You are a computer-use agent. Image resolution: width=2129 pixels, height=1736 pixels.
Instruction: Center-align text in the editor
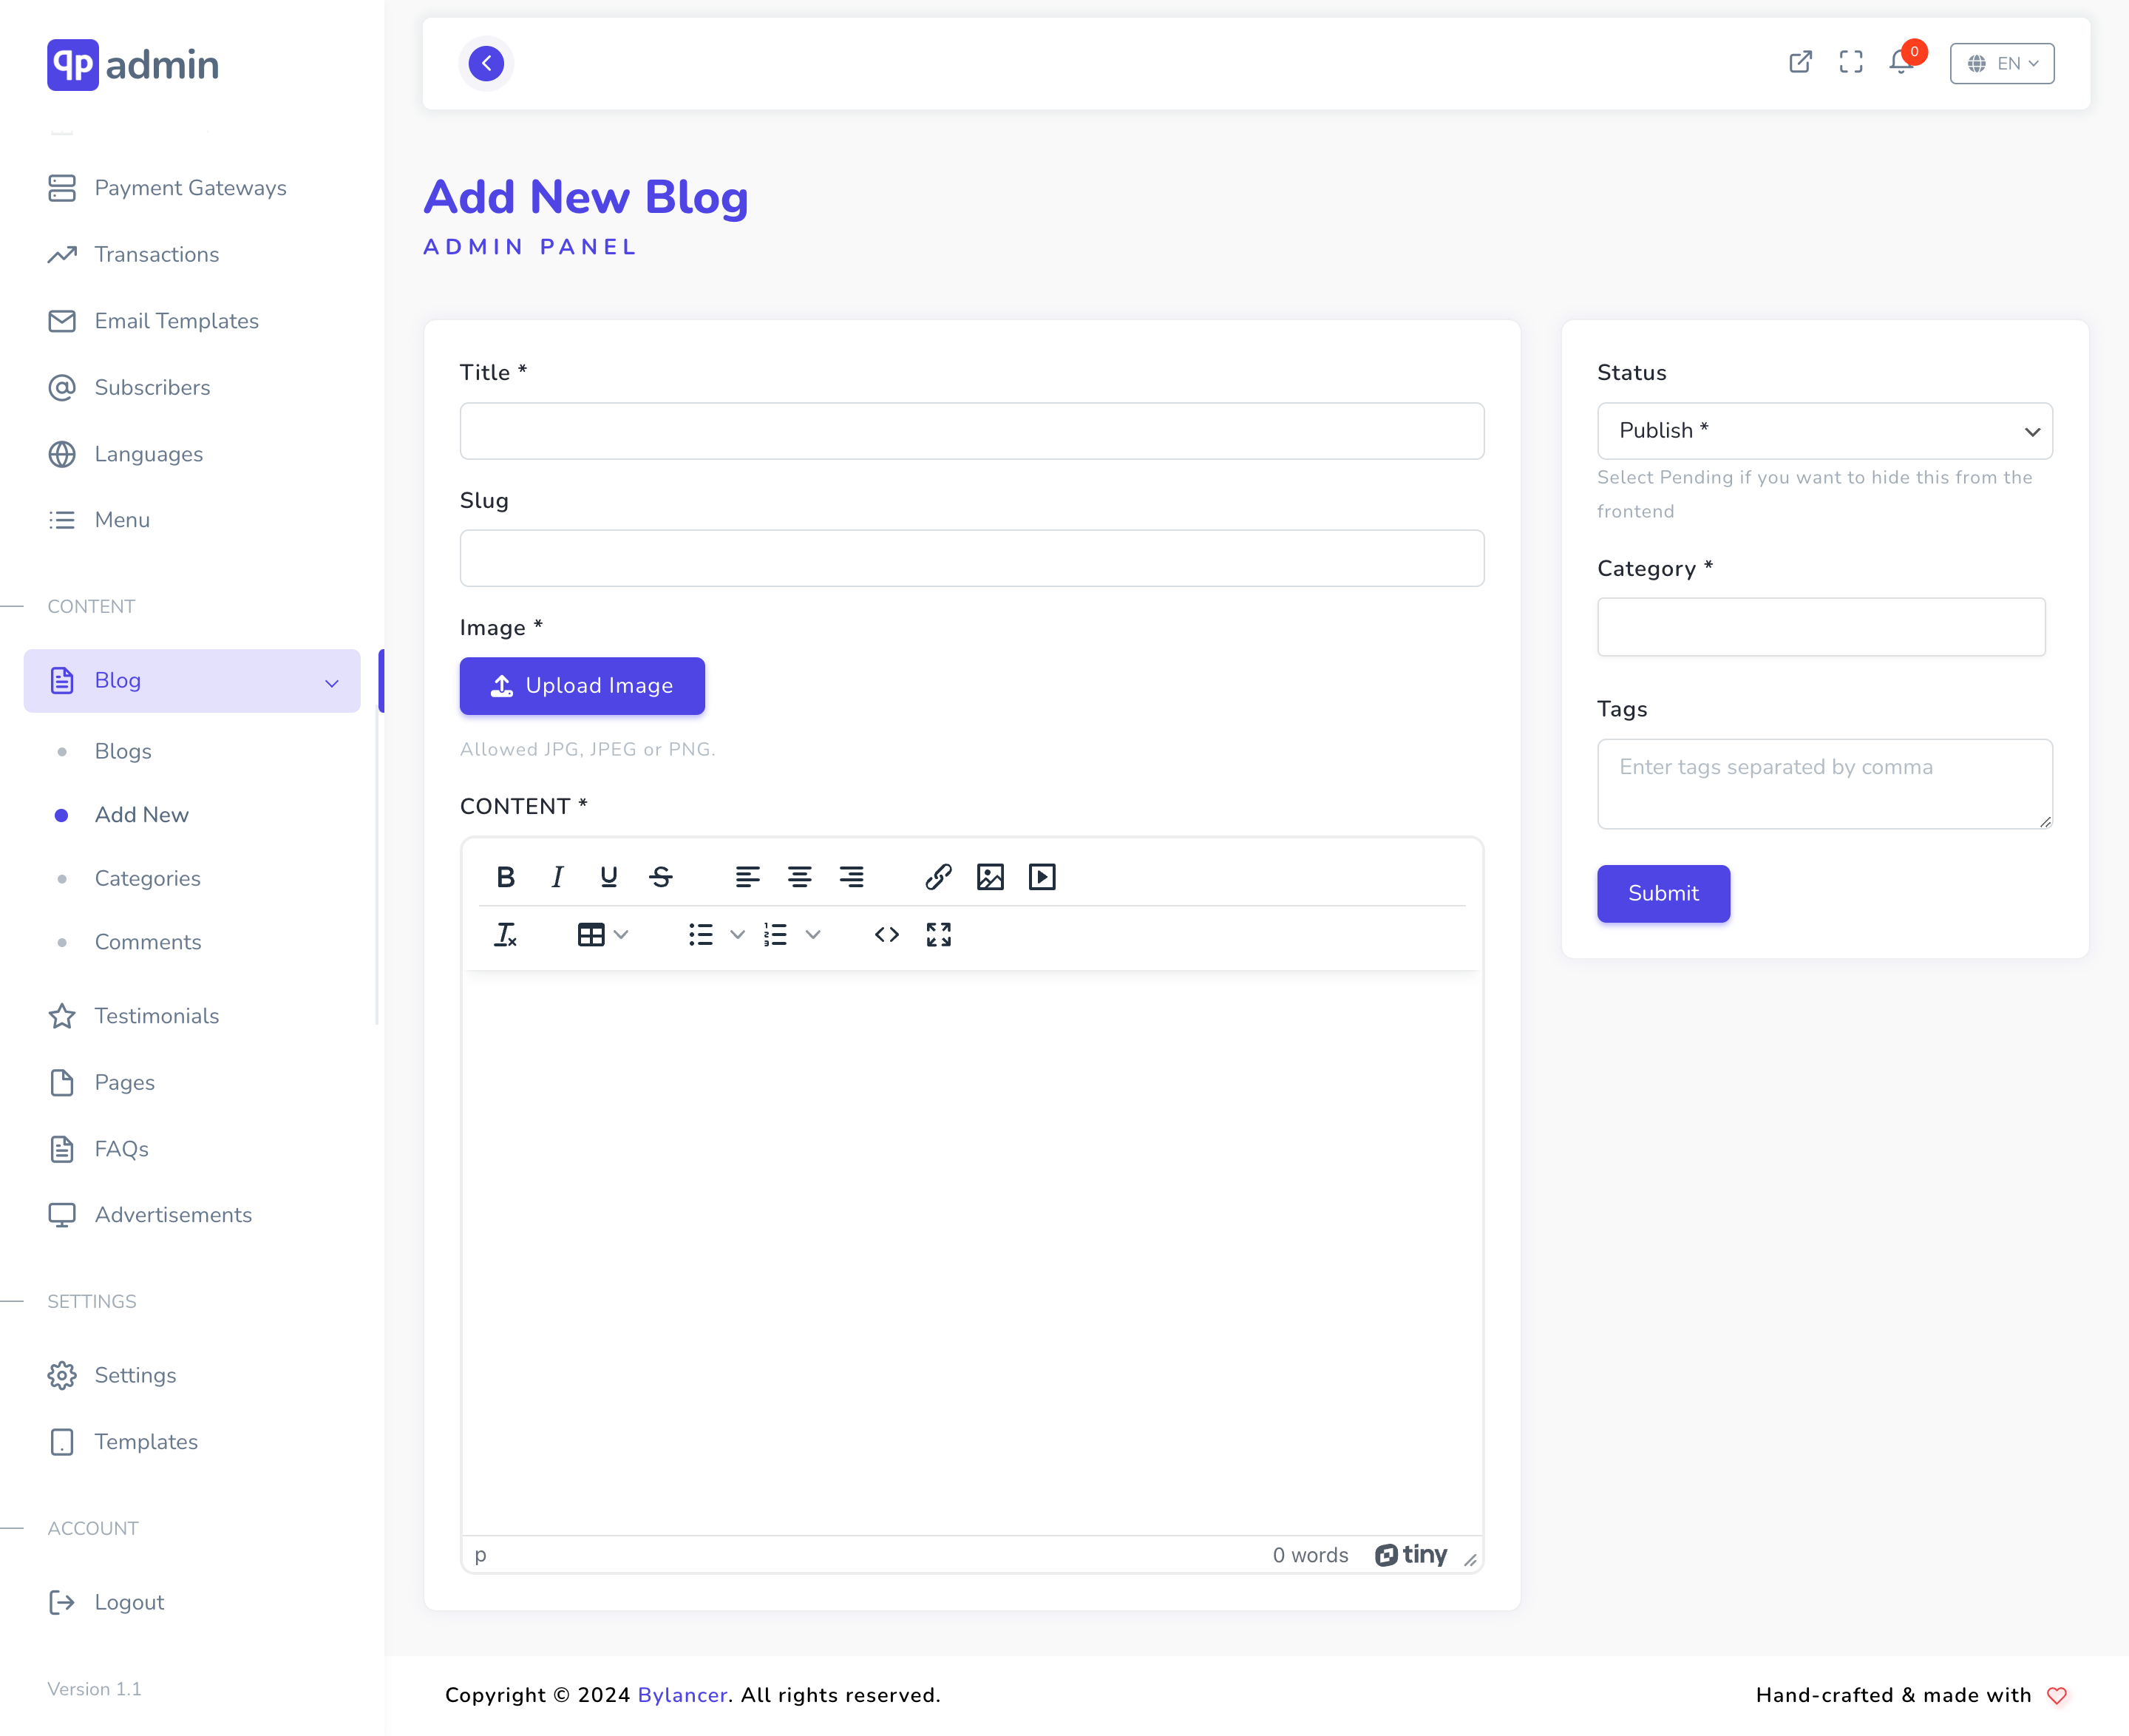point(799,877)
